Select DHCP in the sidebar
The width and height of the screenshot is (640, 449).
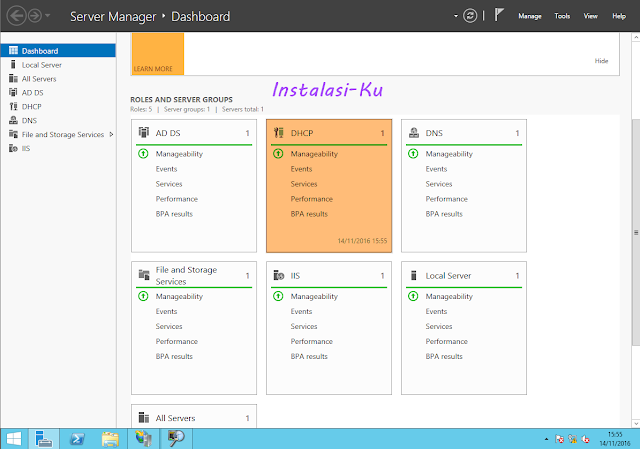(58, 107)
